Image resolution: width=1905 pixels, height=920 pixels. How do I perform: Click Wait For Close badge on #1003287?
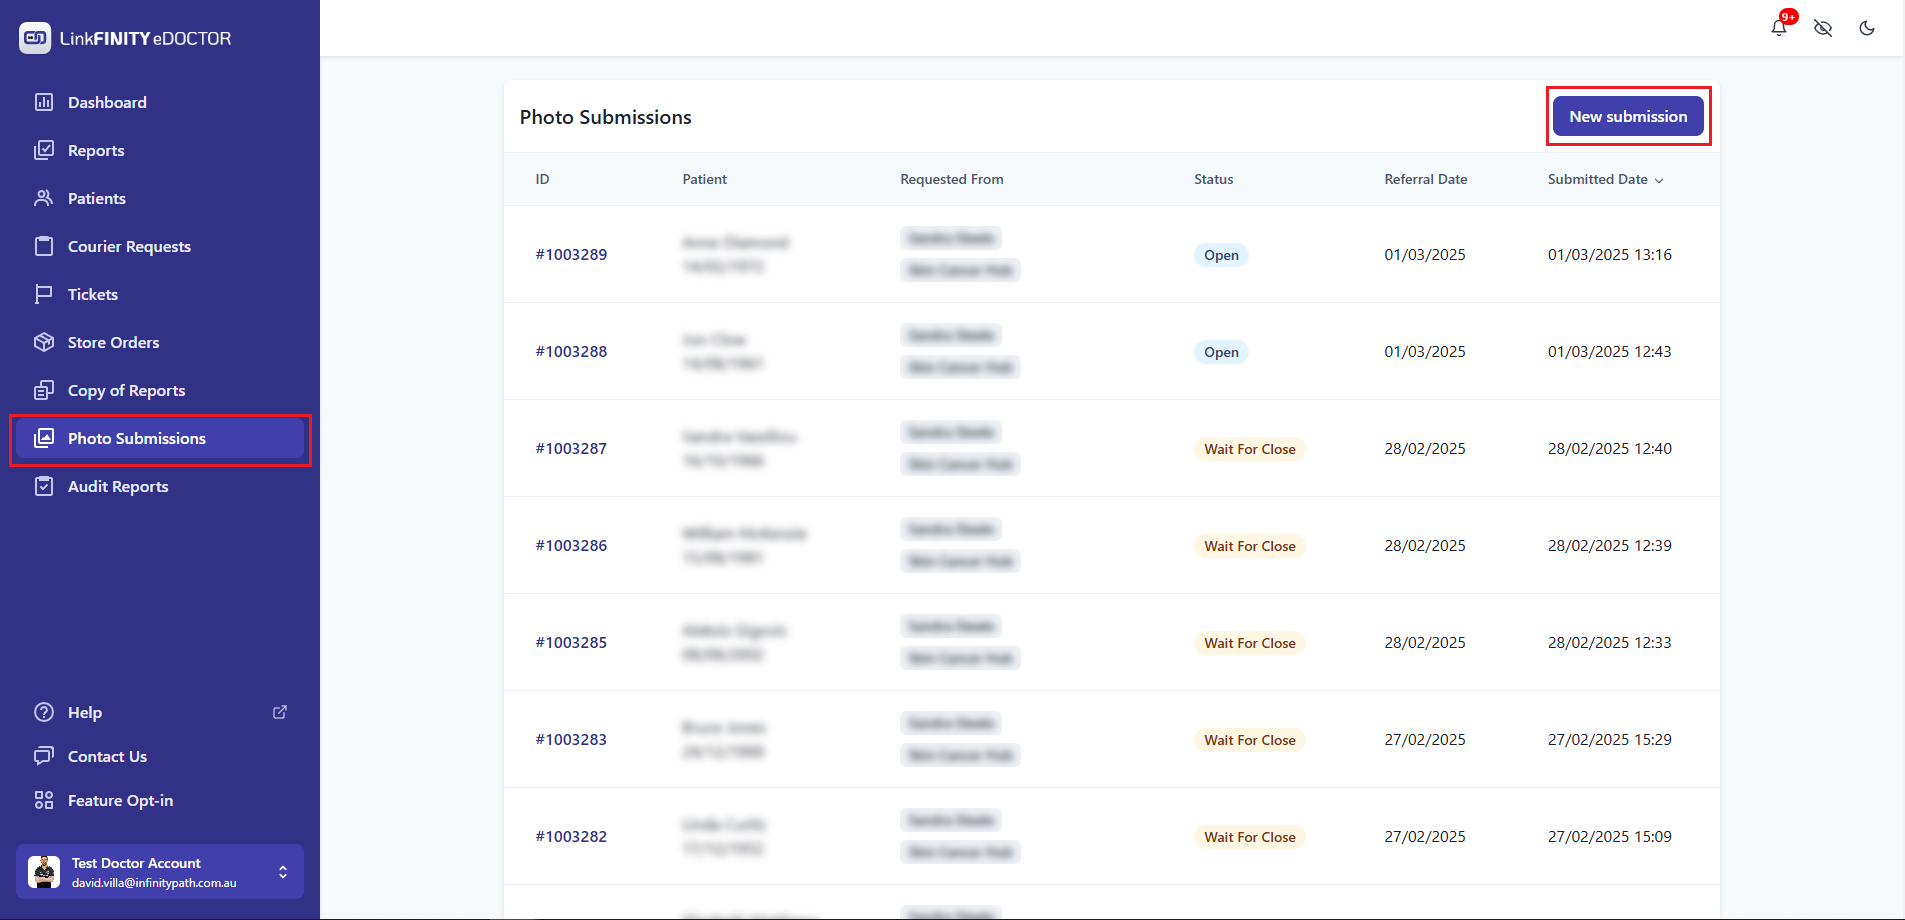pyautogui.click(x=1249, y=449)
